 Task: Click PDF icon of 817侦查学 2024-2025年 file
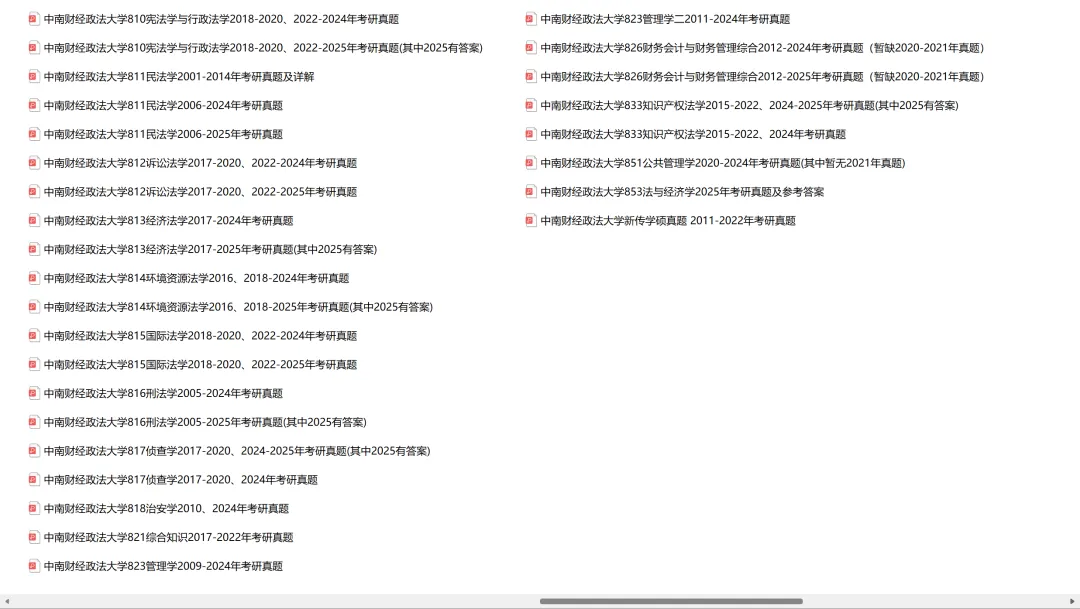click(33, 451)
